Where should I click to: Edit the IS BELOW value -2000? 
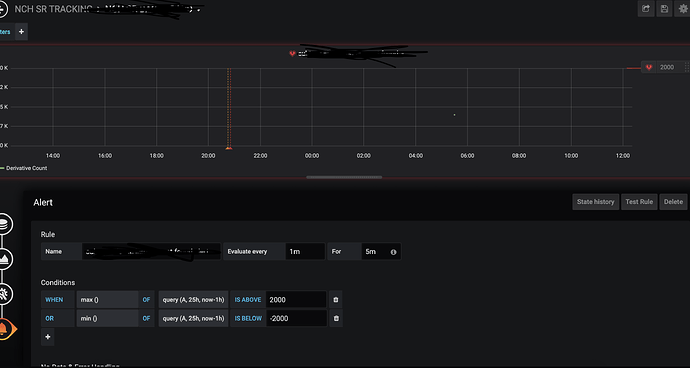[296, 318]
